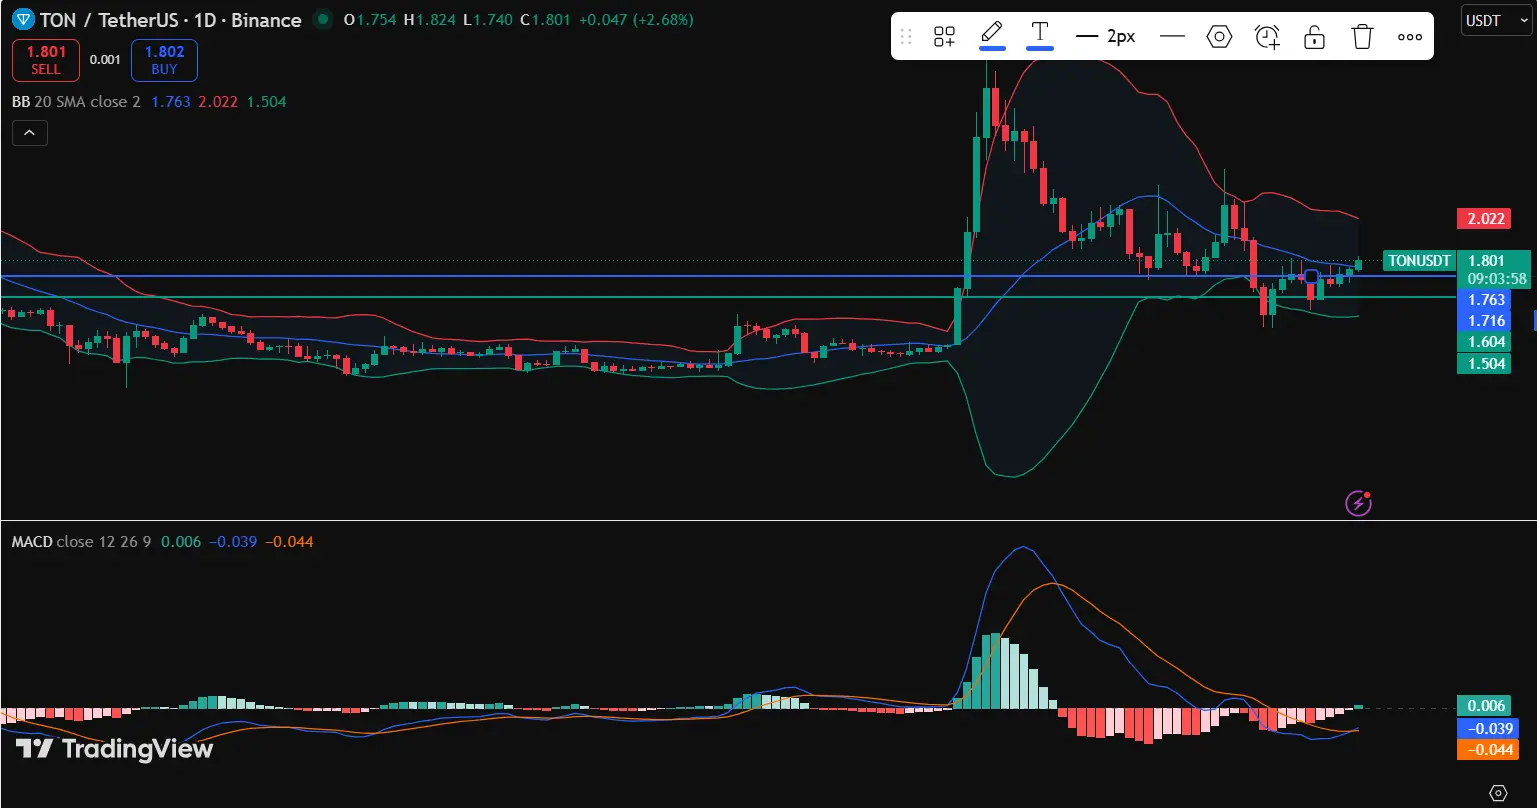Click the green 1.604 price label

click(1483, 342)
